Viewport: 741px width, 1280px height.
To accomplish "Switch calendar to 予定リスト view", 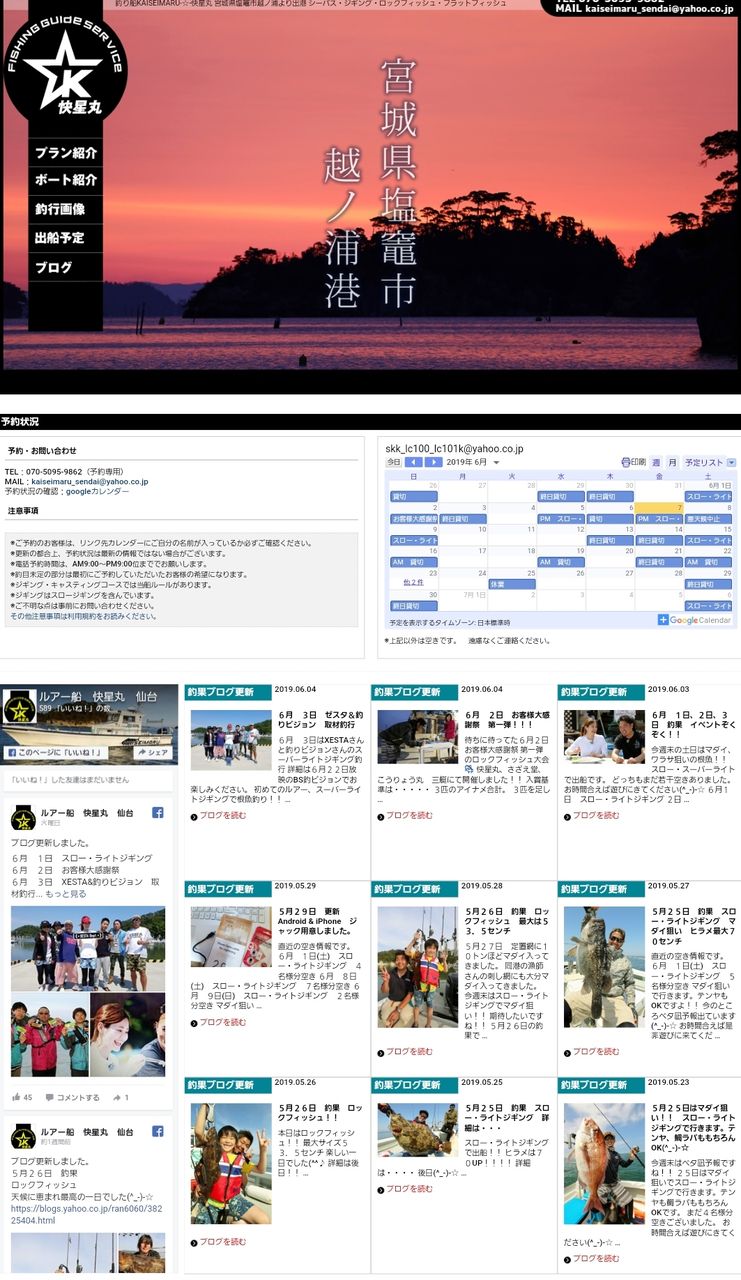I will pos(704,462).
